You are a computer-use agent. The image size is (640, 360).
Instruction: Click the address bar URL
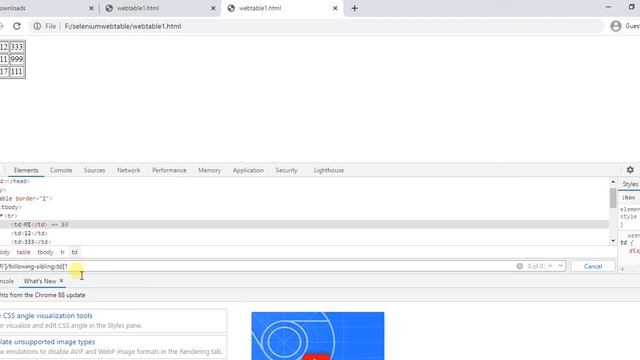123,26
